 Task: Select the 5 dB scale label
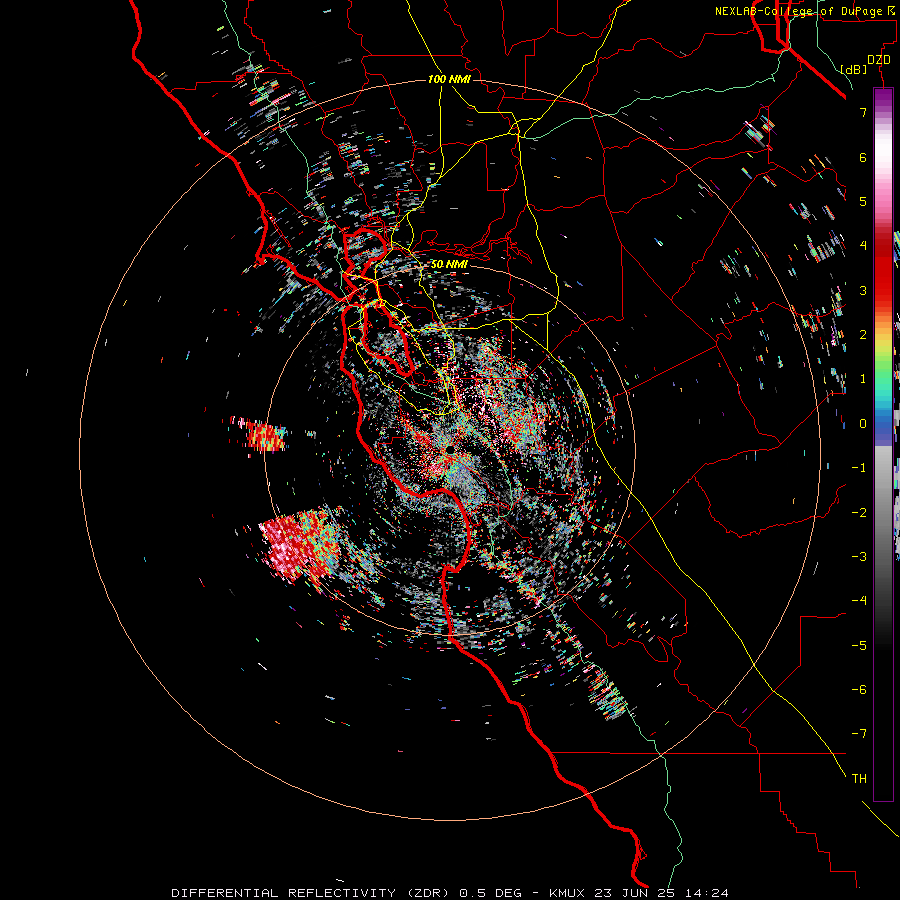[x=863, y=201]
